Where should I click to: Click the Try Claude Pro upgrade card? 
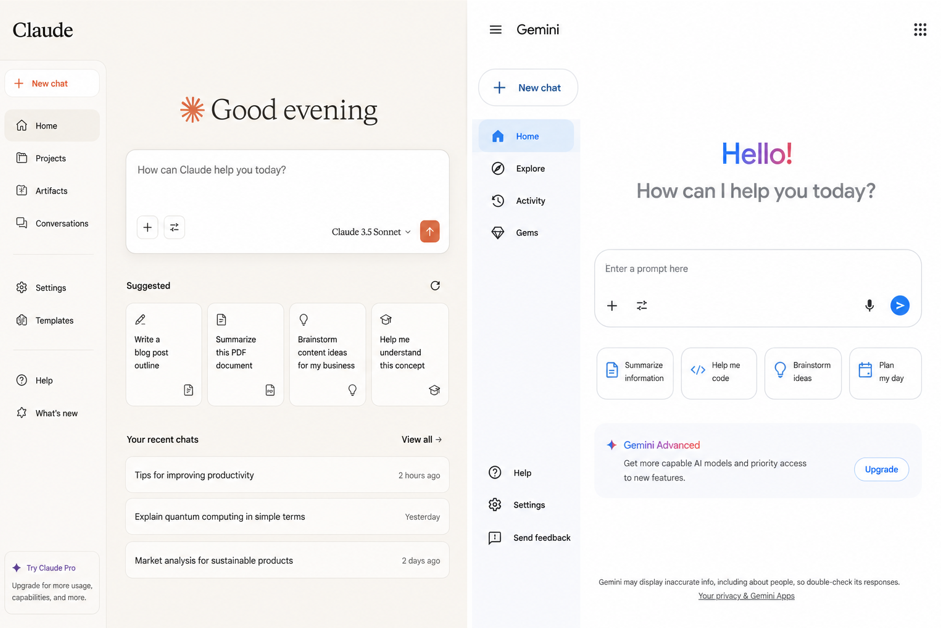pyautogui.click(x=52, y=582)
